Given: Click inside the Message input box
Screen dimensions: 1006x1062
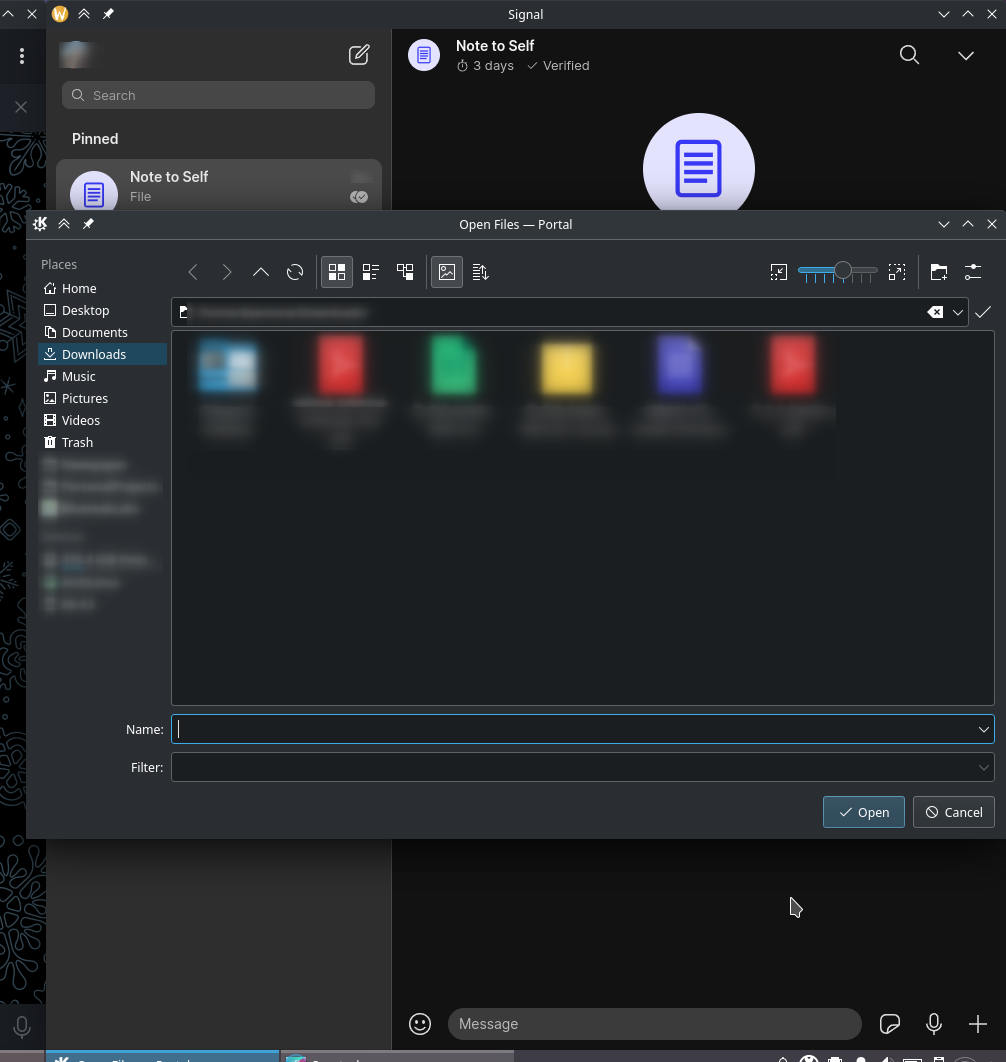Looking at the screenshot, I should (655, 1024).
